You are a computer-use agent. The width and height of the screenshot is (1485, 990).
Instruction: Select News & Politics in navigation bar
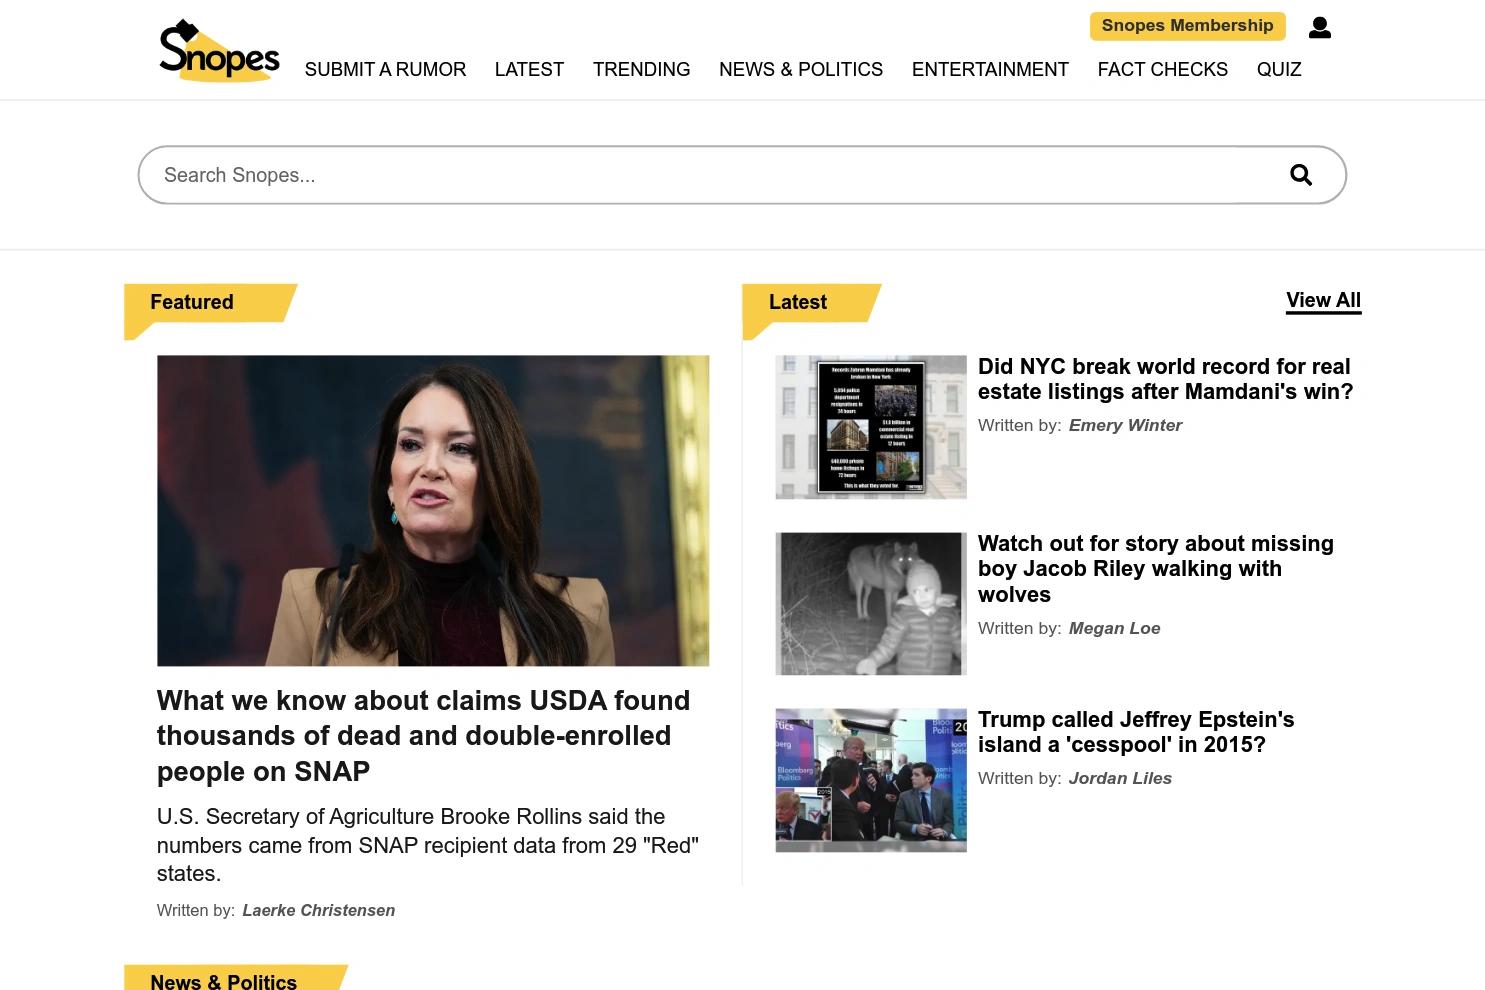pyautogui.click(x=801, y=69)
